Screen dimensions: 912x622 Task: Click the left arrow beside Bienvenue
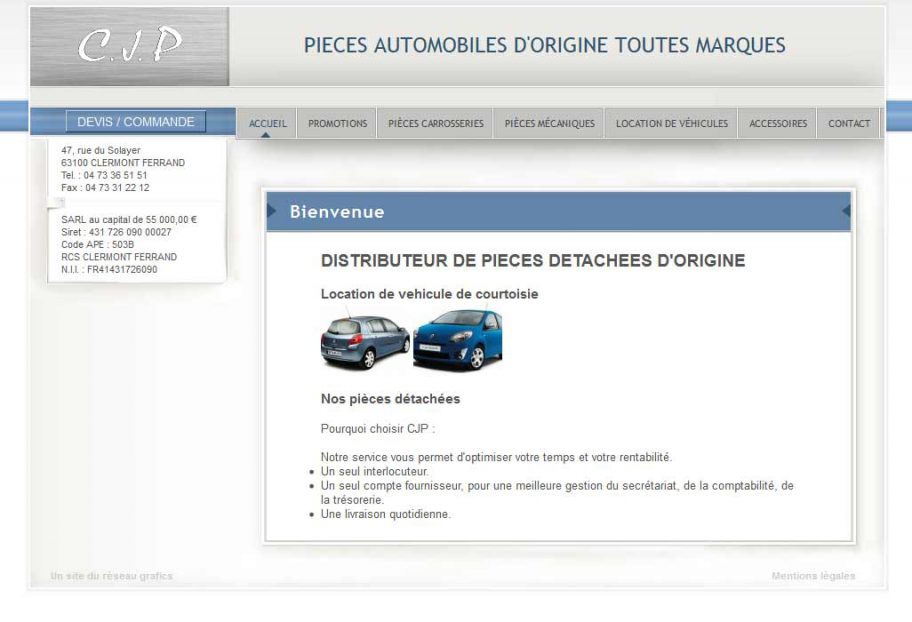coord(271,211)
